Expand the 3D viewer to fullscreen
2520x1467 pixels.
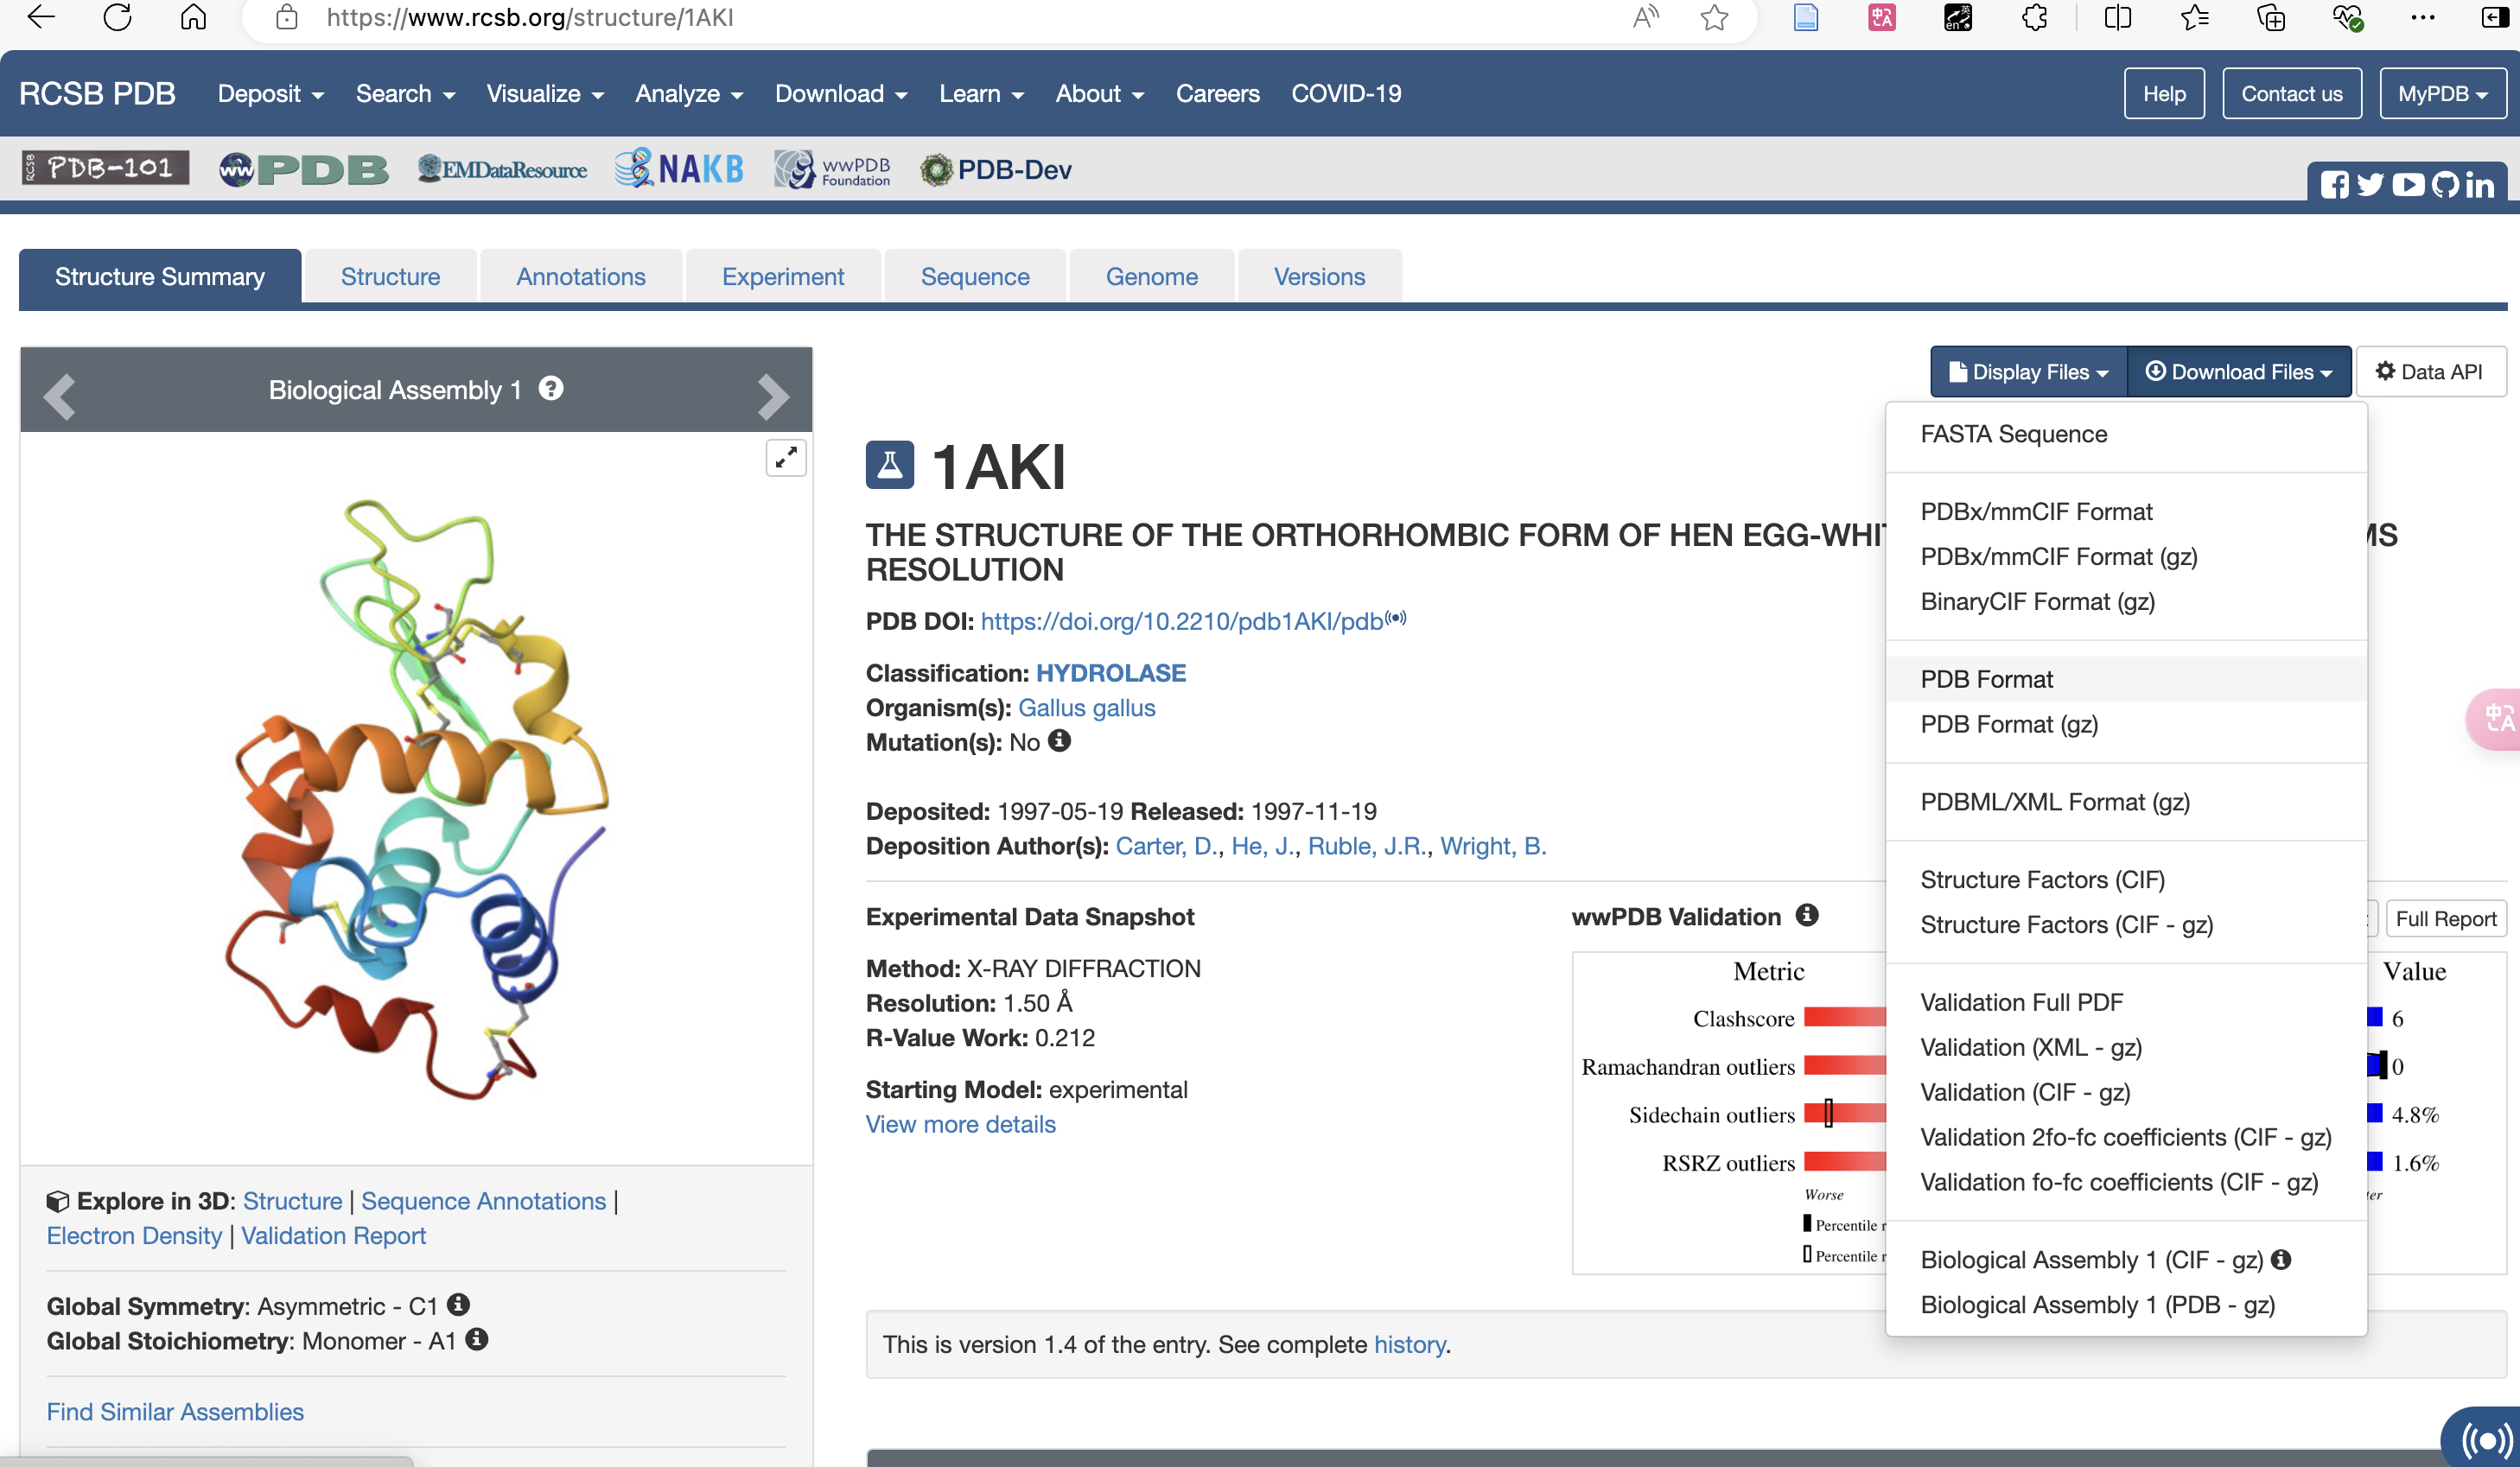pyautogui.click(x=785, y=458)
